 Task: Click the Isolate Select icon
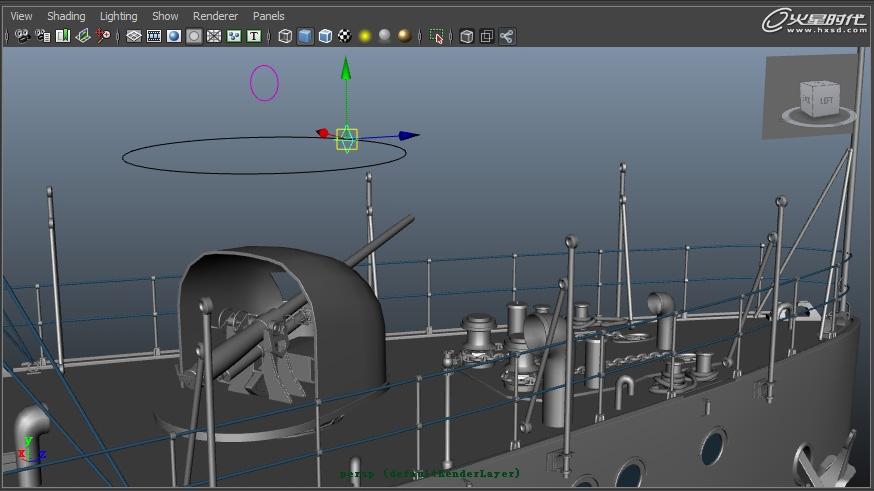tap(437, 36)
